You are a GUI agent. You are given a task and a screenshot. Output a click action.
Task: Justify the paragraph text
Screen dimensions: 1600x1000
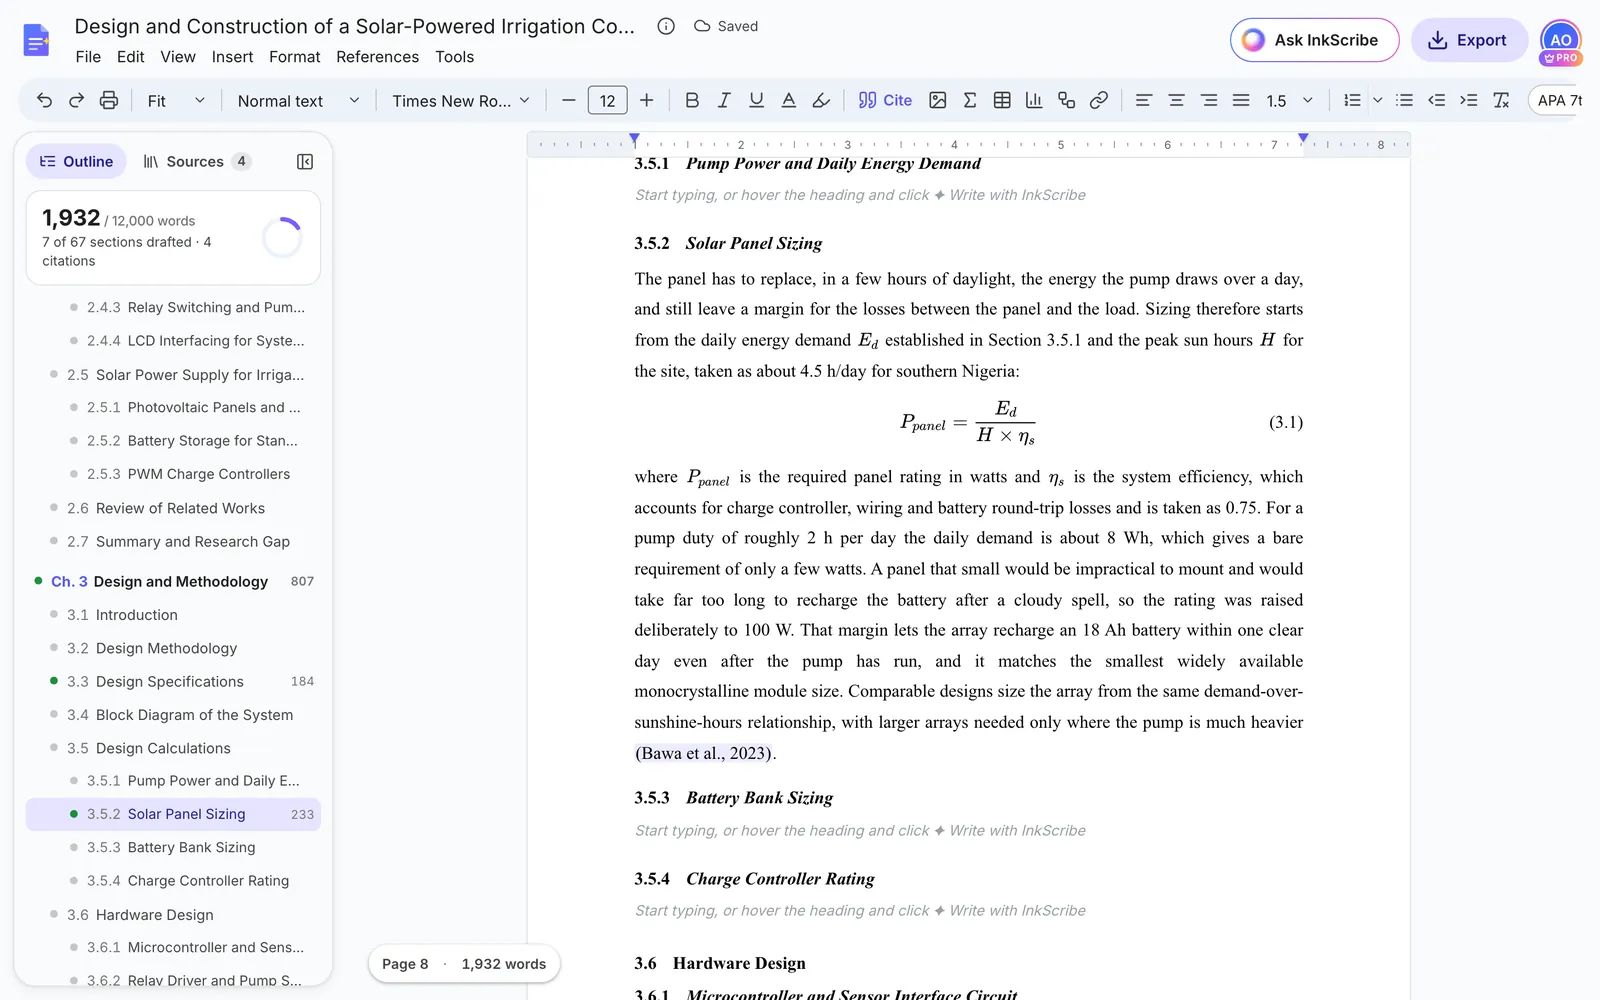[x=1241, y=100]
